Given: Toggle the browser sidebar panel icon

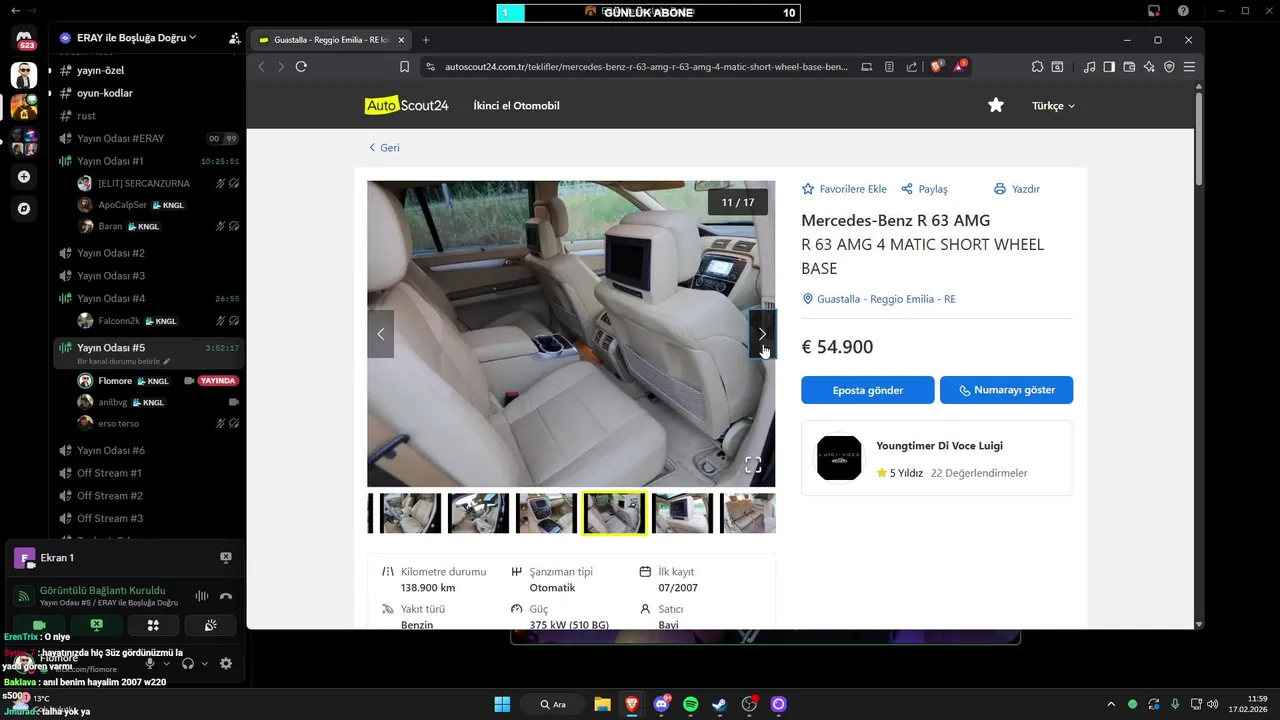Looking at the screenshot, I should pos(1109,67).
